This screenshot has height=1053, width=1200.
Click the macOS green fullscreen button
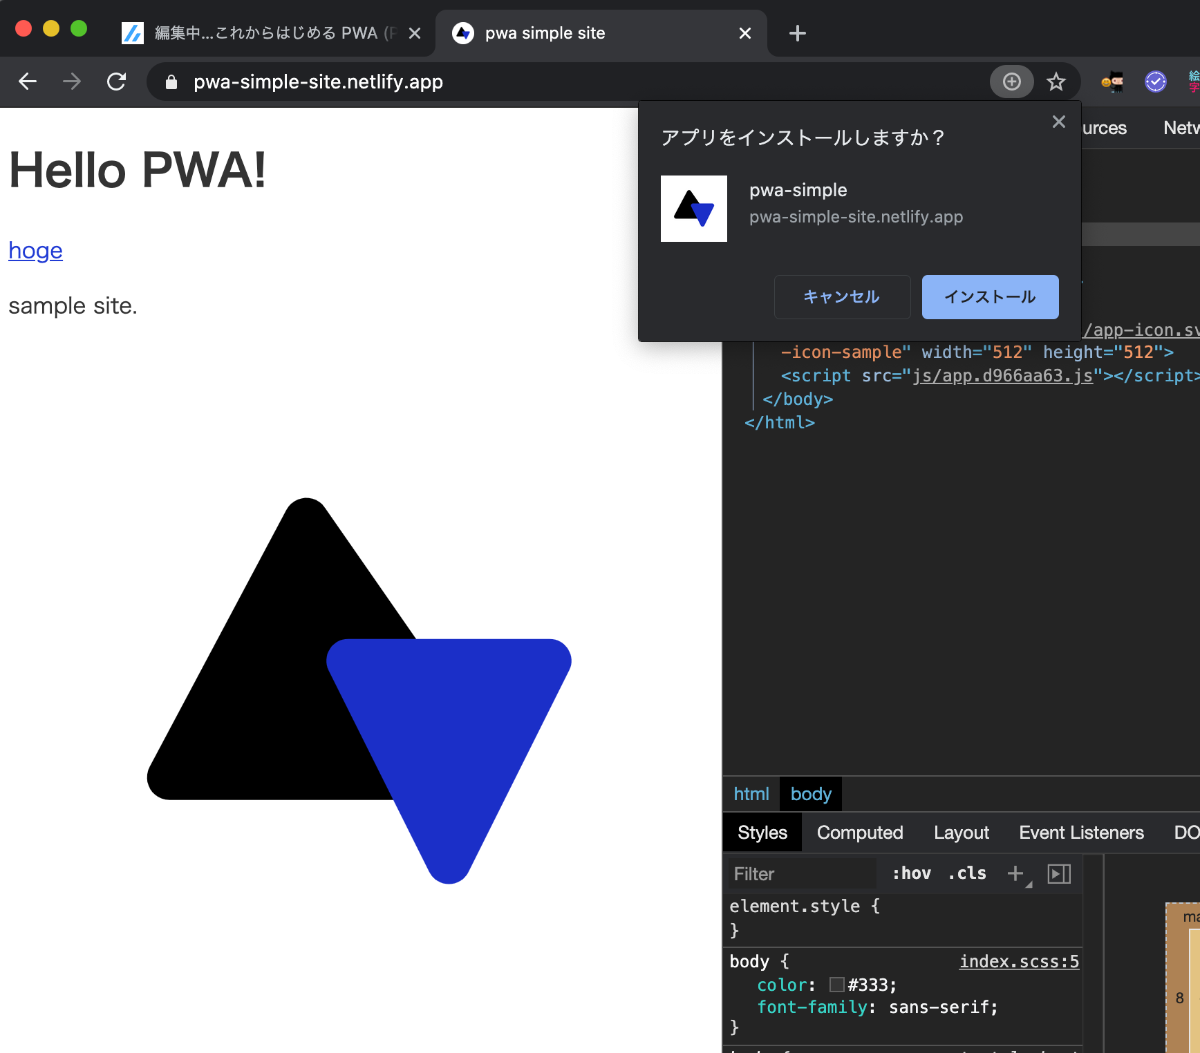click(79, 29)
